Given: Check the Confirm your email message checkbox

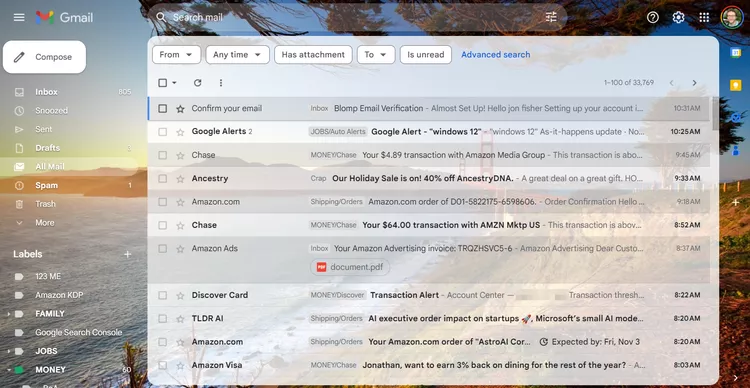Looking at the screenshot, I should coord(163,109).
